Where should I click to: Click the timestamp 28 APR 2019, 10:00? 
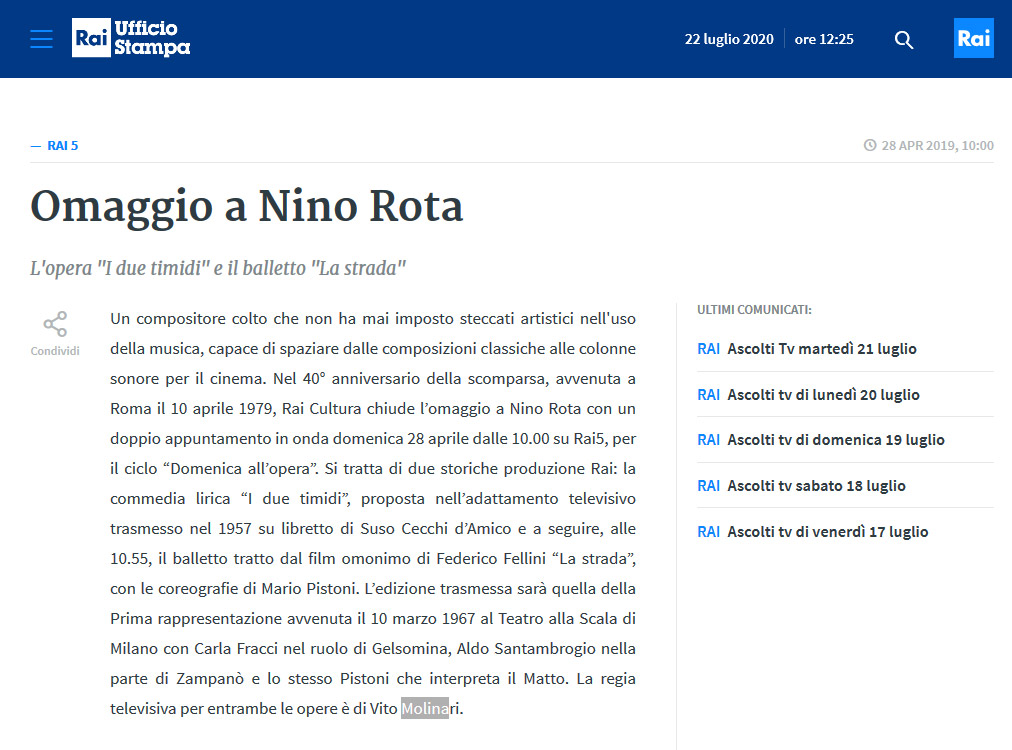pyautogui.click(x=937, y=146)
